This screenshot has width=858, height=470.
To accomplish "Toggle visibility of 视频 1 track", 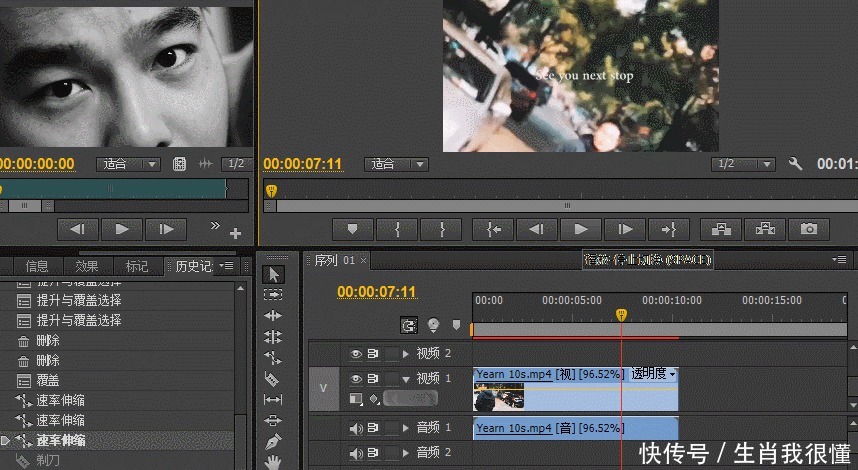I will coord(355,379).
